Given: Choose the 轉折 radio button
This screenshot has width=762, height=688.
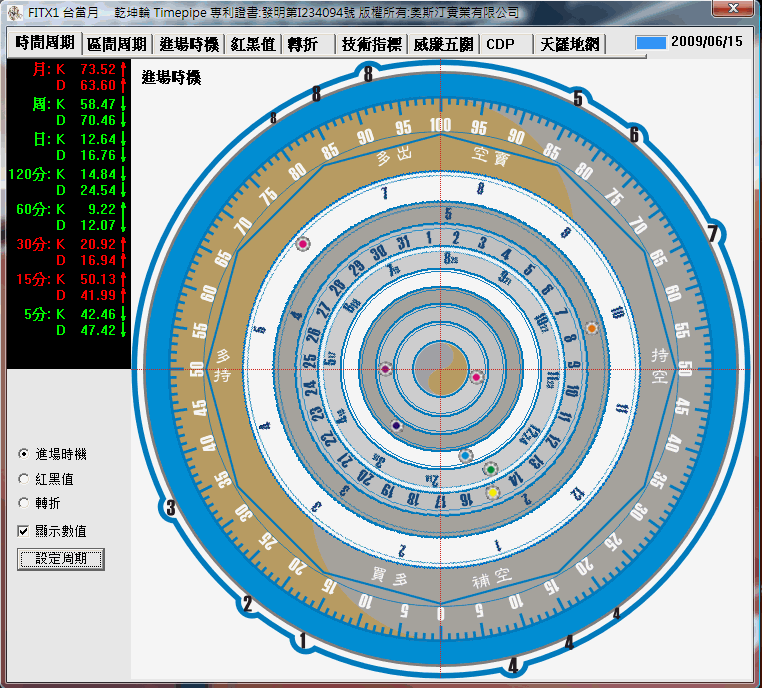Looking at the screenshot, I should tap(24, 503).
